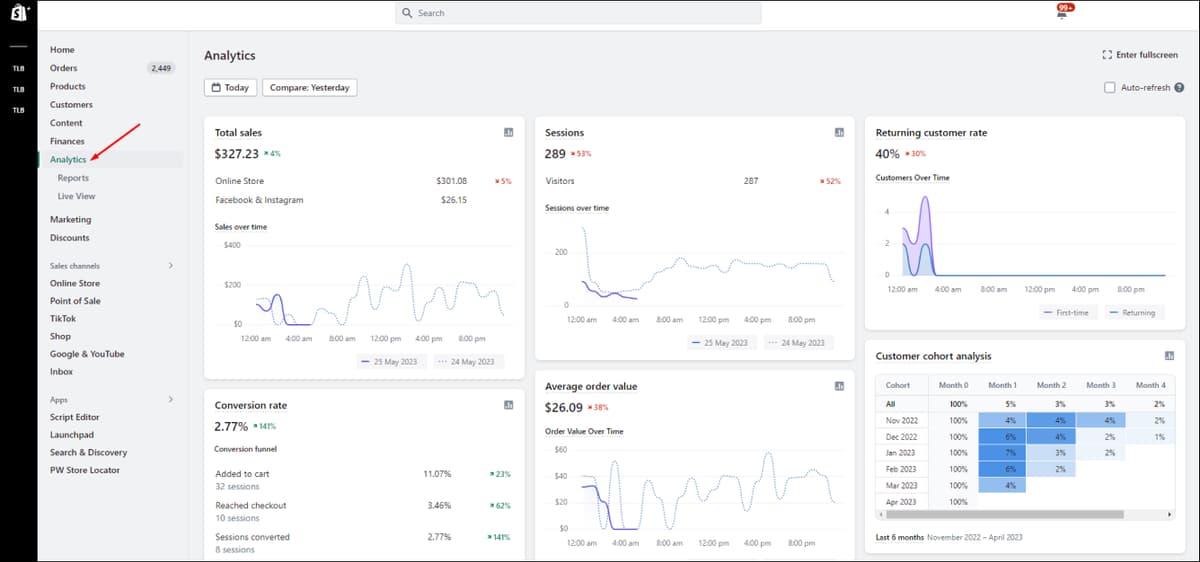Click the Mar 2023 Month 1 cohort cell
This screenshot has height=562, width=1200.
(1002, 485)
